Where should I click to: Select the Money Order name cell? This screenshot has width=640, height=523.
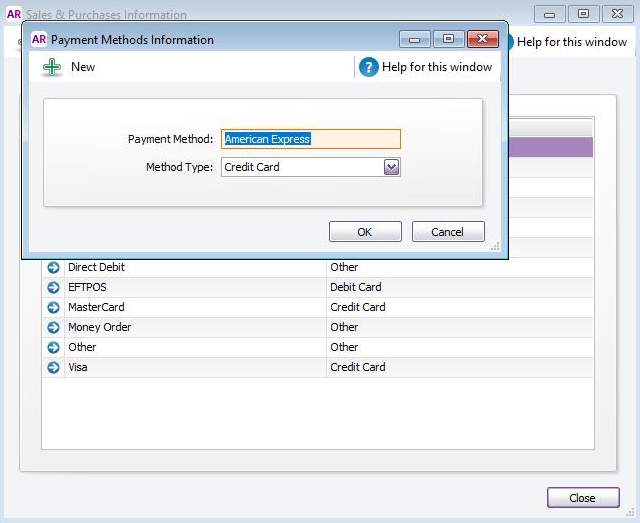click(x=196, y=327)
